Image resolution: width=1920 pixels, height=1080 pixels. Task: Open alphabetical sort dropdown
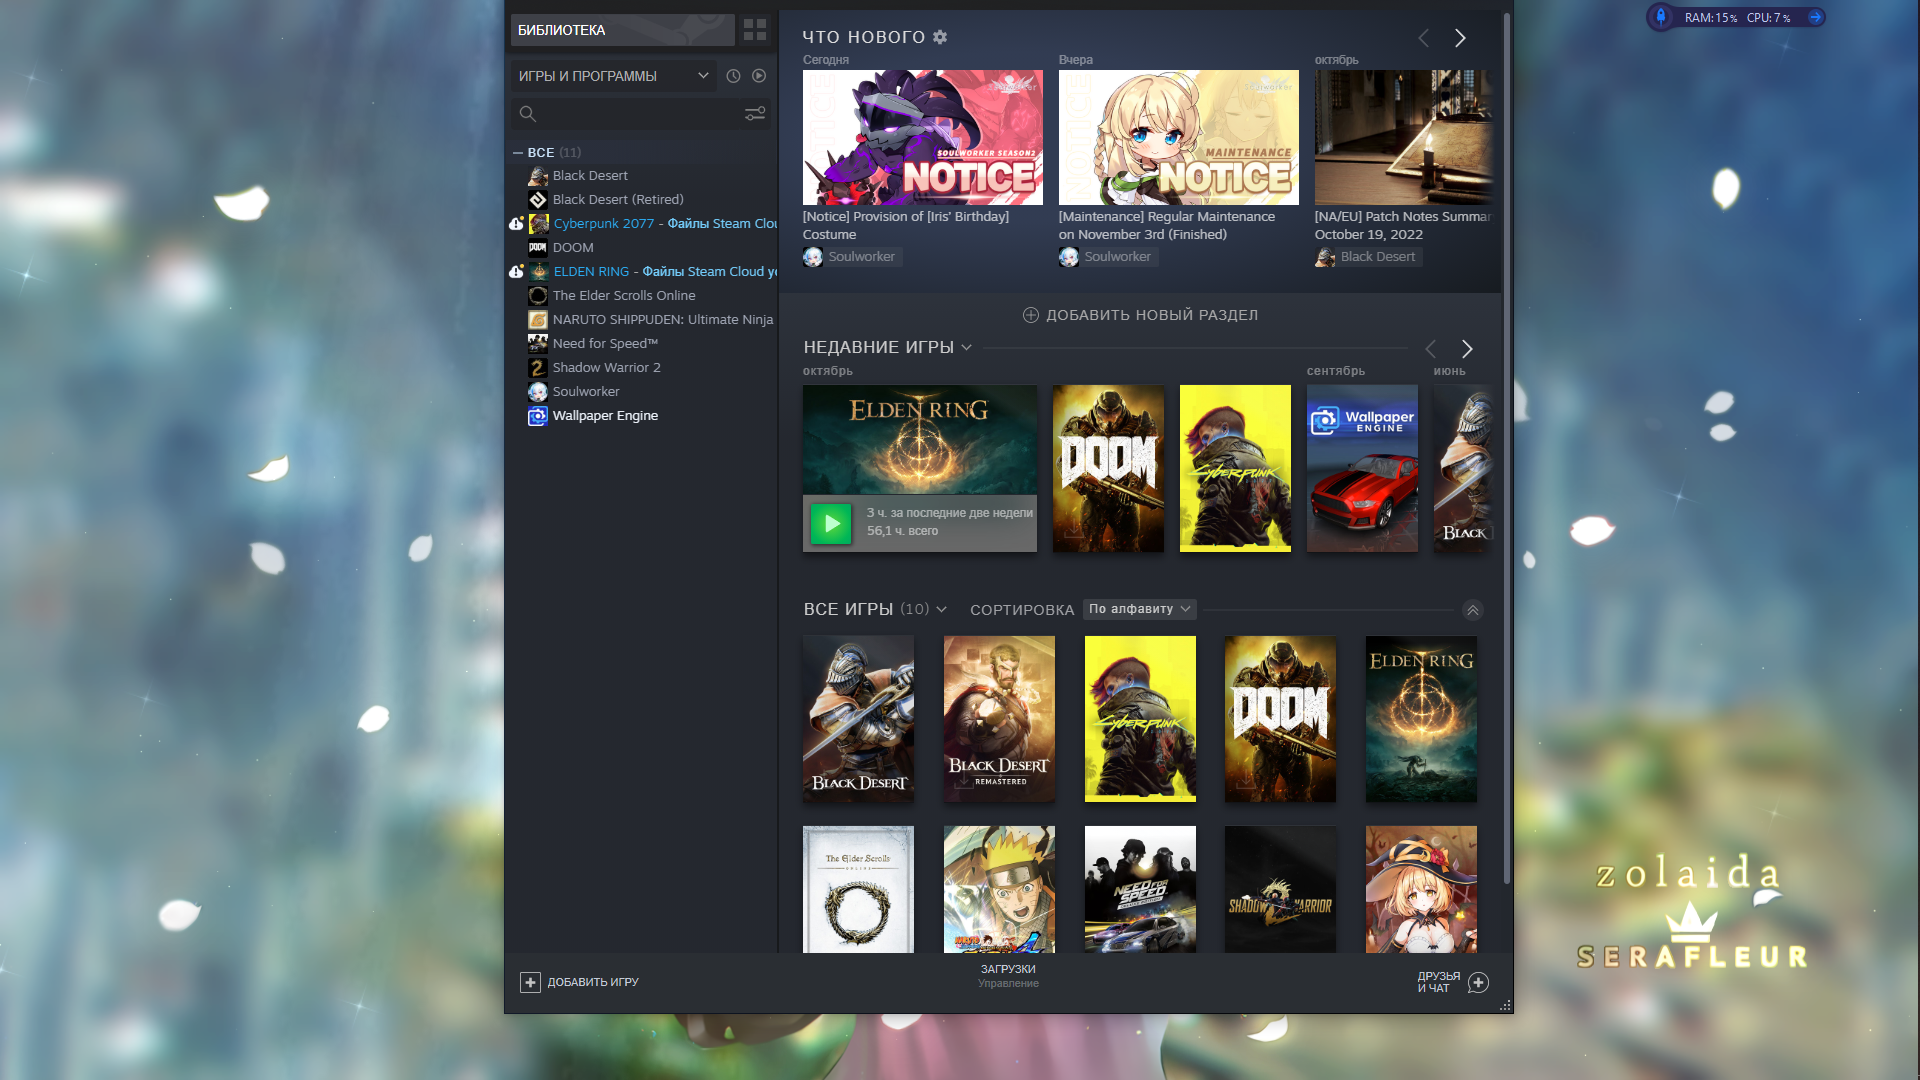[x=1139, y=609]
